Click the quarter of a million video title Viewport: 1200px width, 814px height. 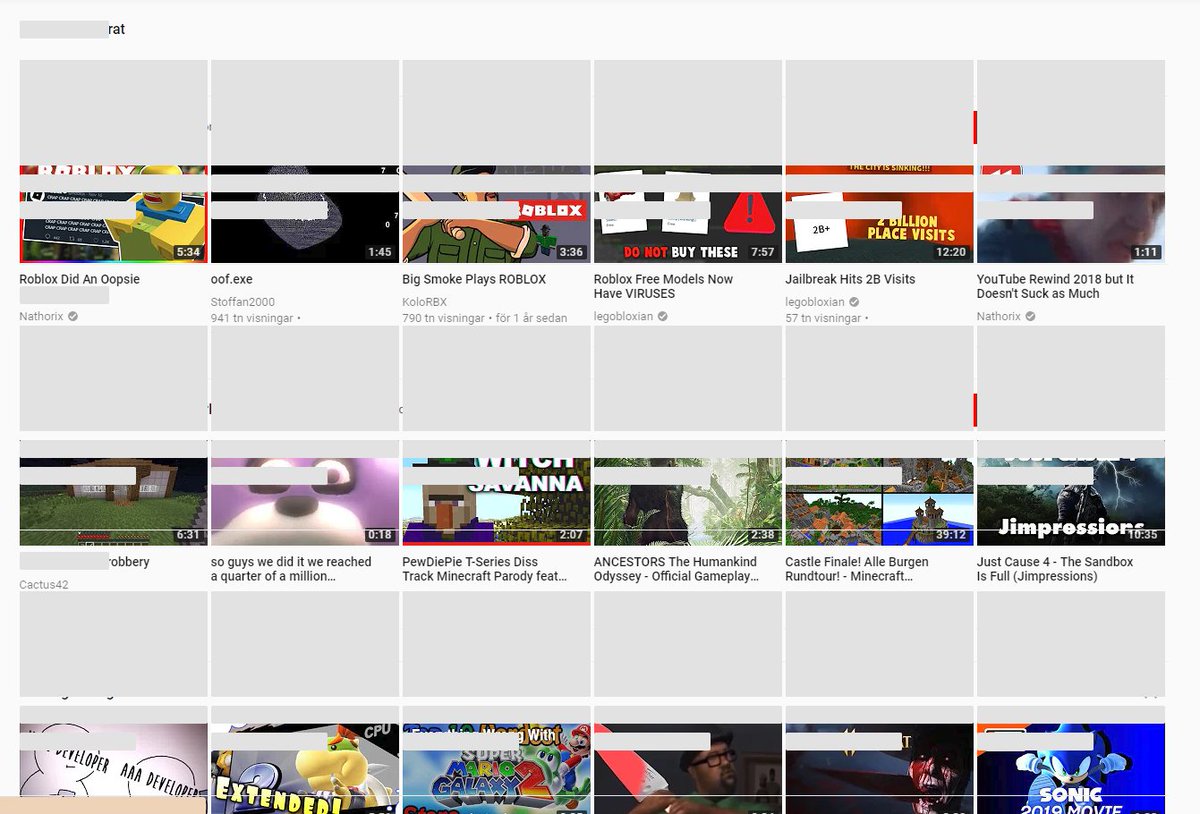(291, 569)
